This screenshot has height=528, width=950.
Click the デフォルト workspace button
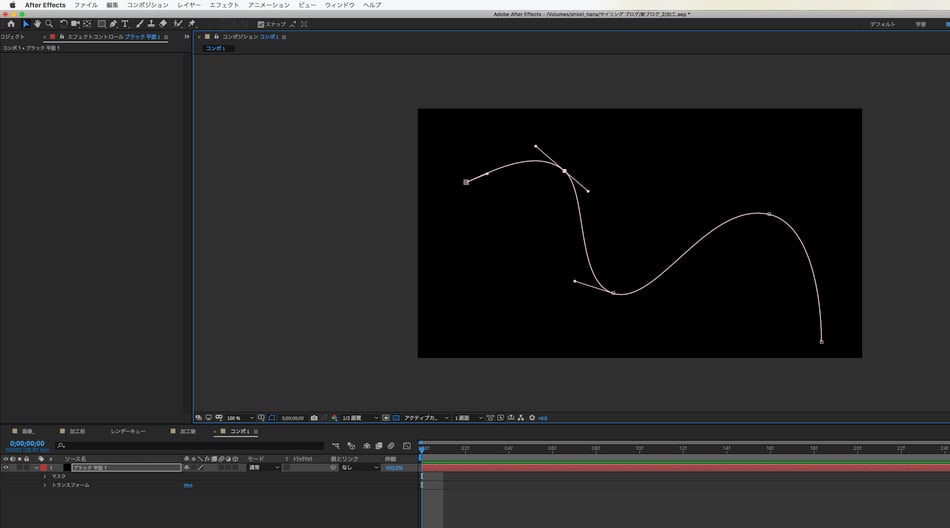coord(882,24)
